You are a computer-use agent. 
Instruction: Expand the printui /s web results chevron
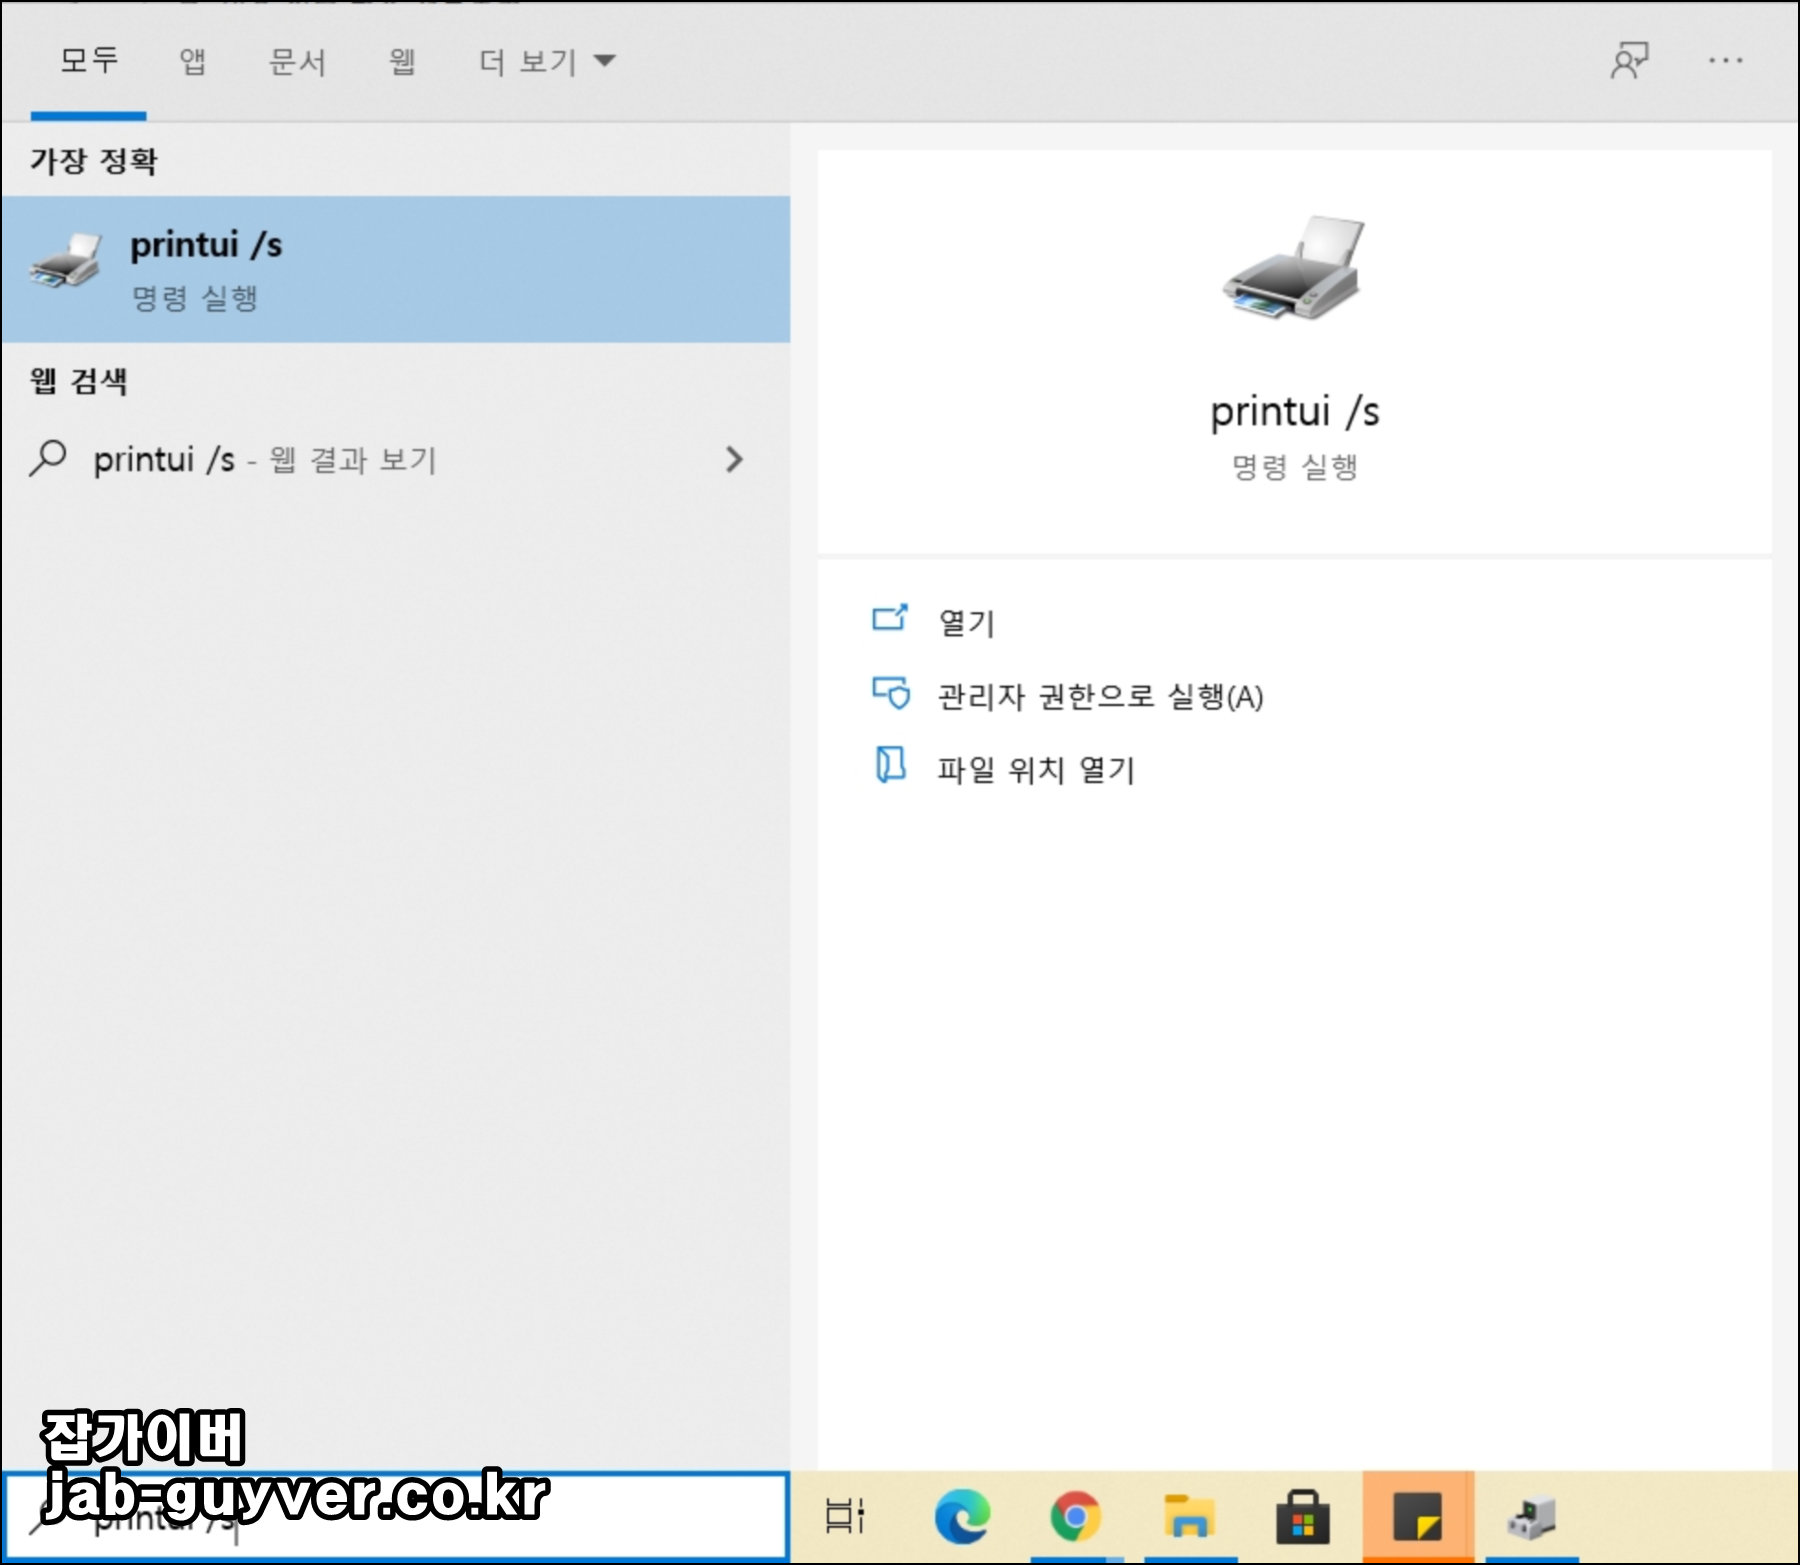point(733,460)
